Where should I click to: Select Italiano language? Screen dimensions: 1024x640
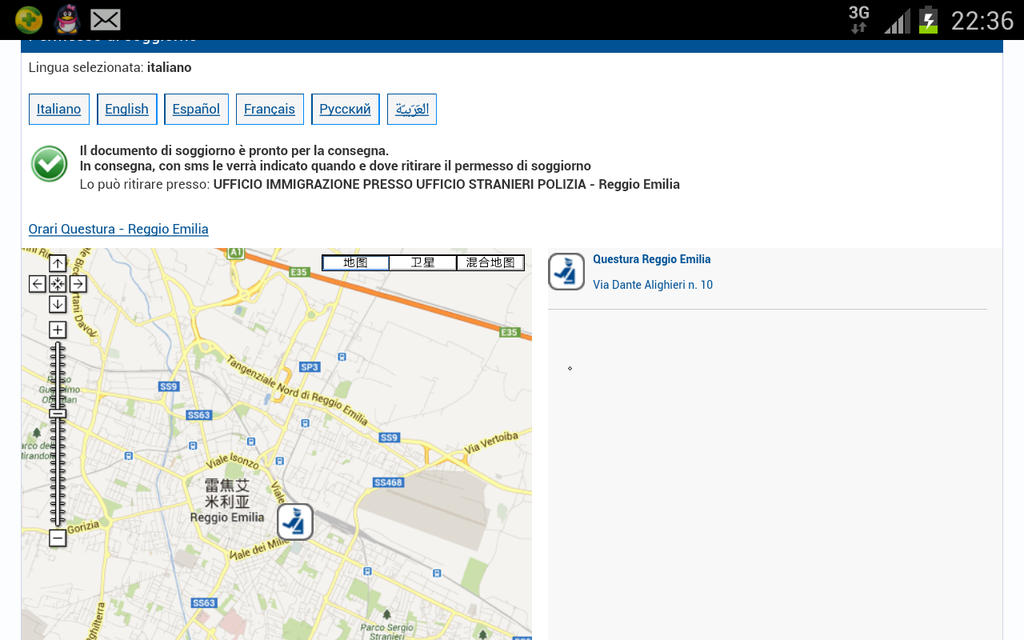pos(59,109)
